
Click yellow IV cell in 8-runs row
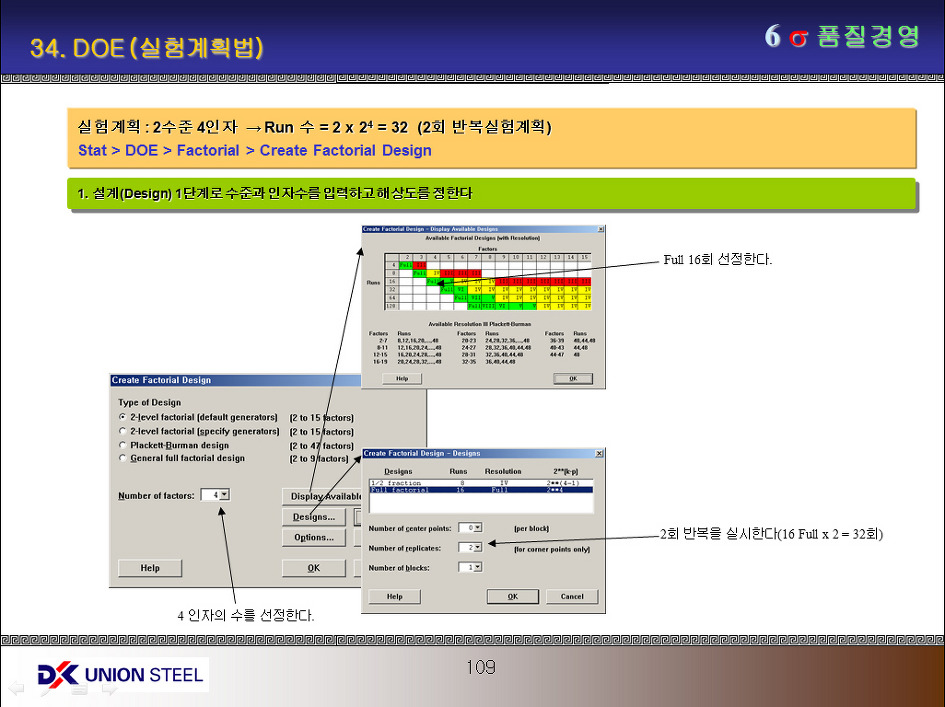(433, 274)
